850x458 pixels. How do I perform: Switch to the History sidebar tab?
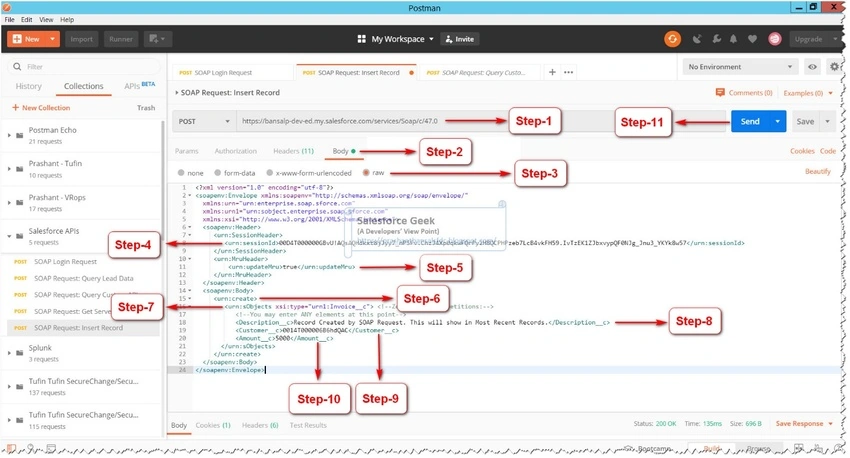point(28,86)
